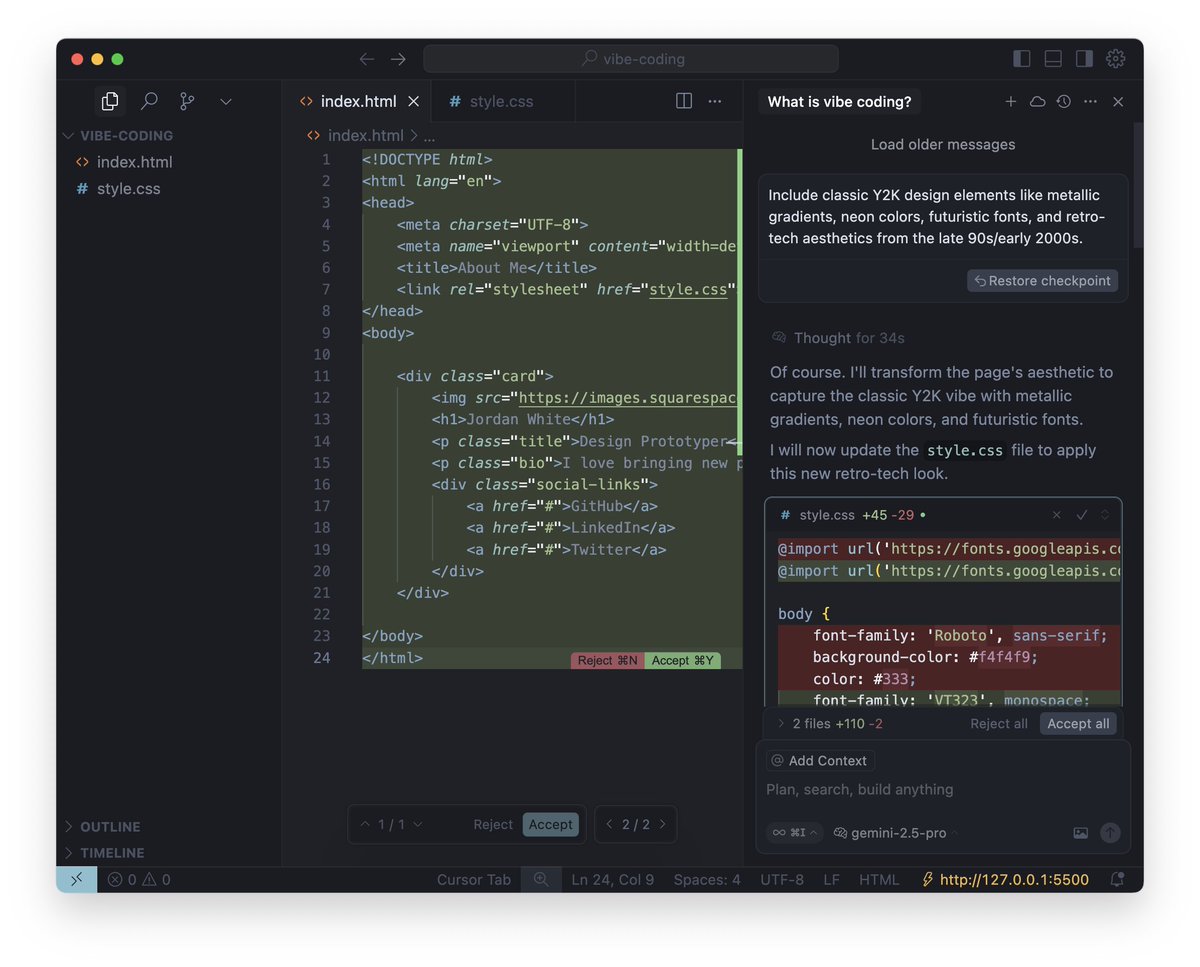Viewport: 1200px width, 967px height.
Task: Close the AI chat panel
Action: pos(1118,102)
